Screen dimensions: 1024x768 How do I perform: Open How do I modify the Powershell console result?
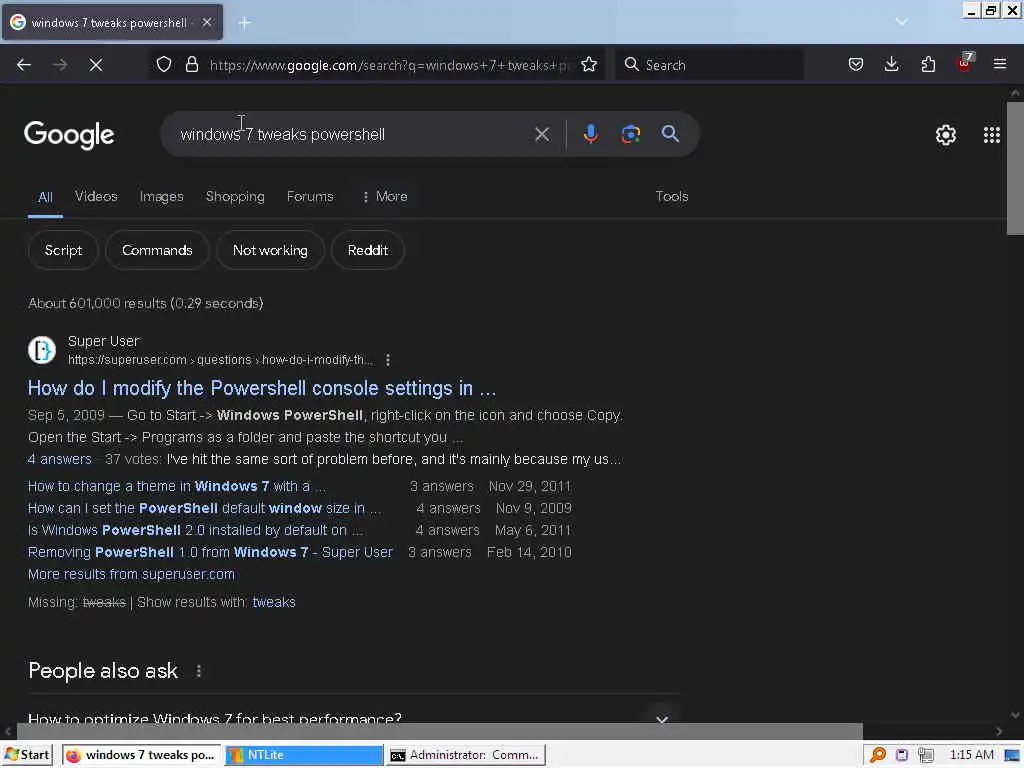click(262, 389)
